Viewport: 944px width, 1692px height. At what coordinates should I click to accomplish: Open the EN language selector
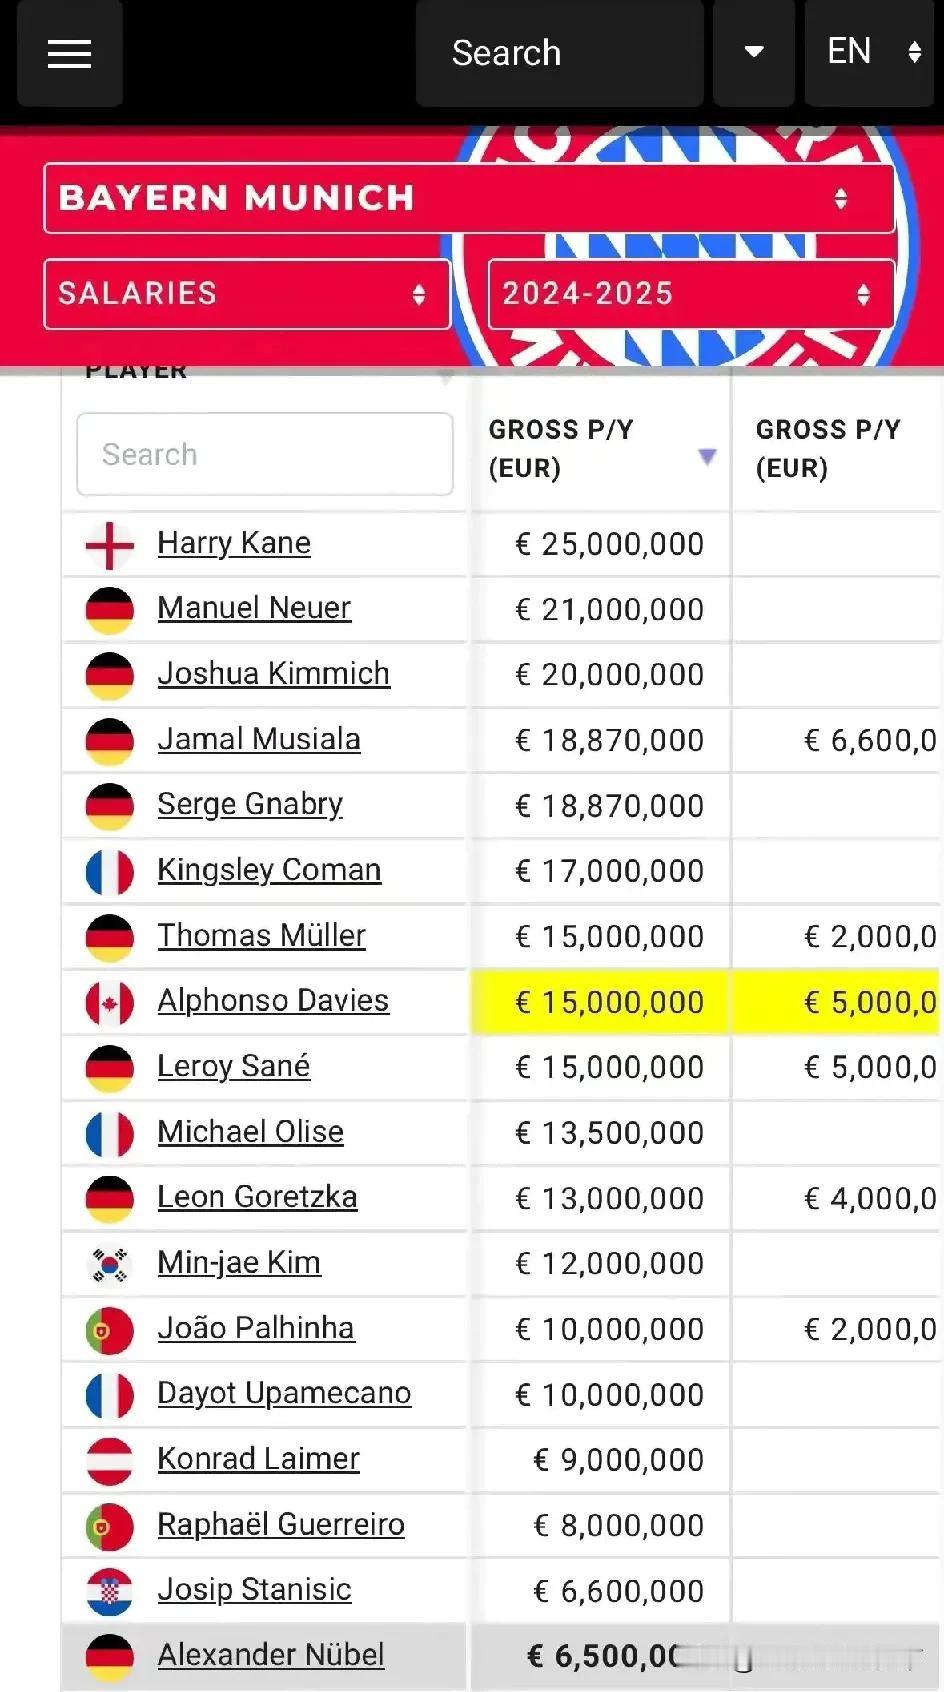click(x=869, y=53)
